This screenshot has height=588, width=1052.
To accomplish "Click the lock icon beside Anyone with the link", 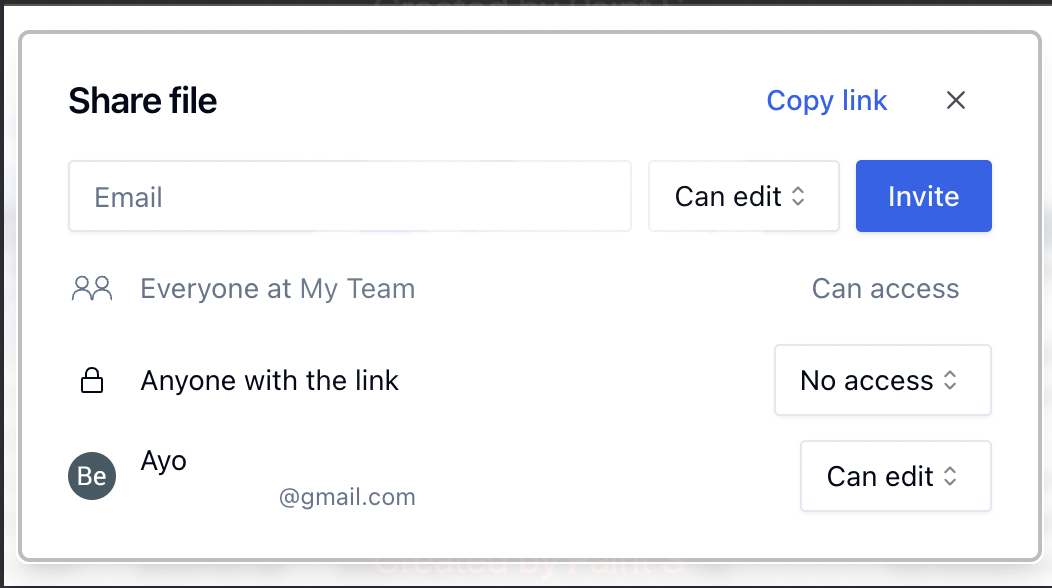I will 92,380.
